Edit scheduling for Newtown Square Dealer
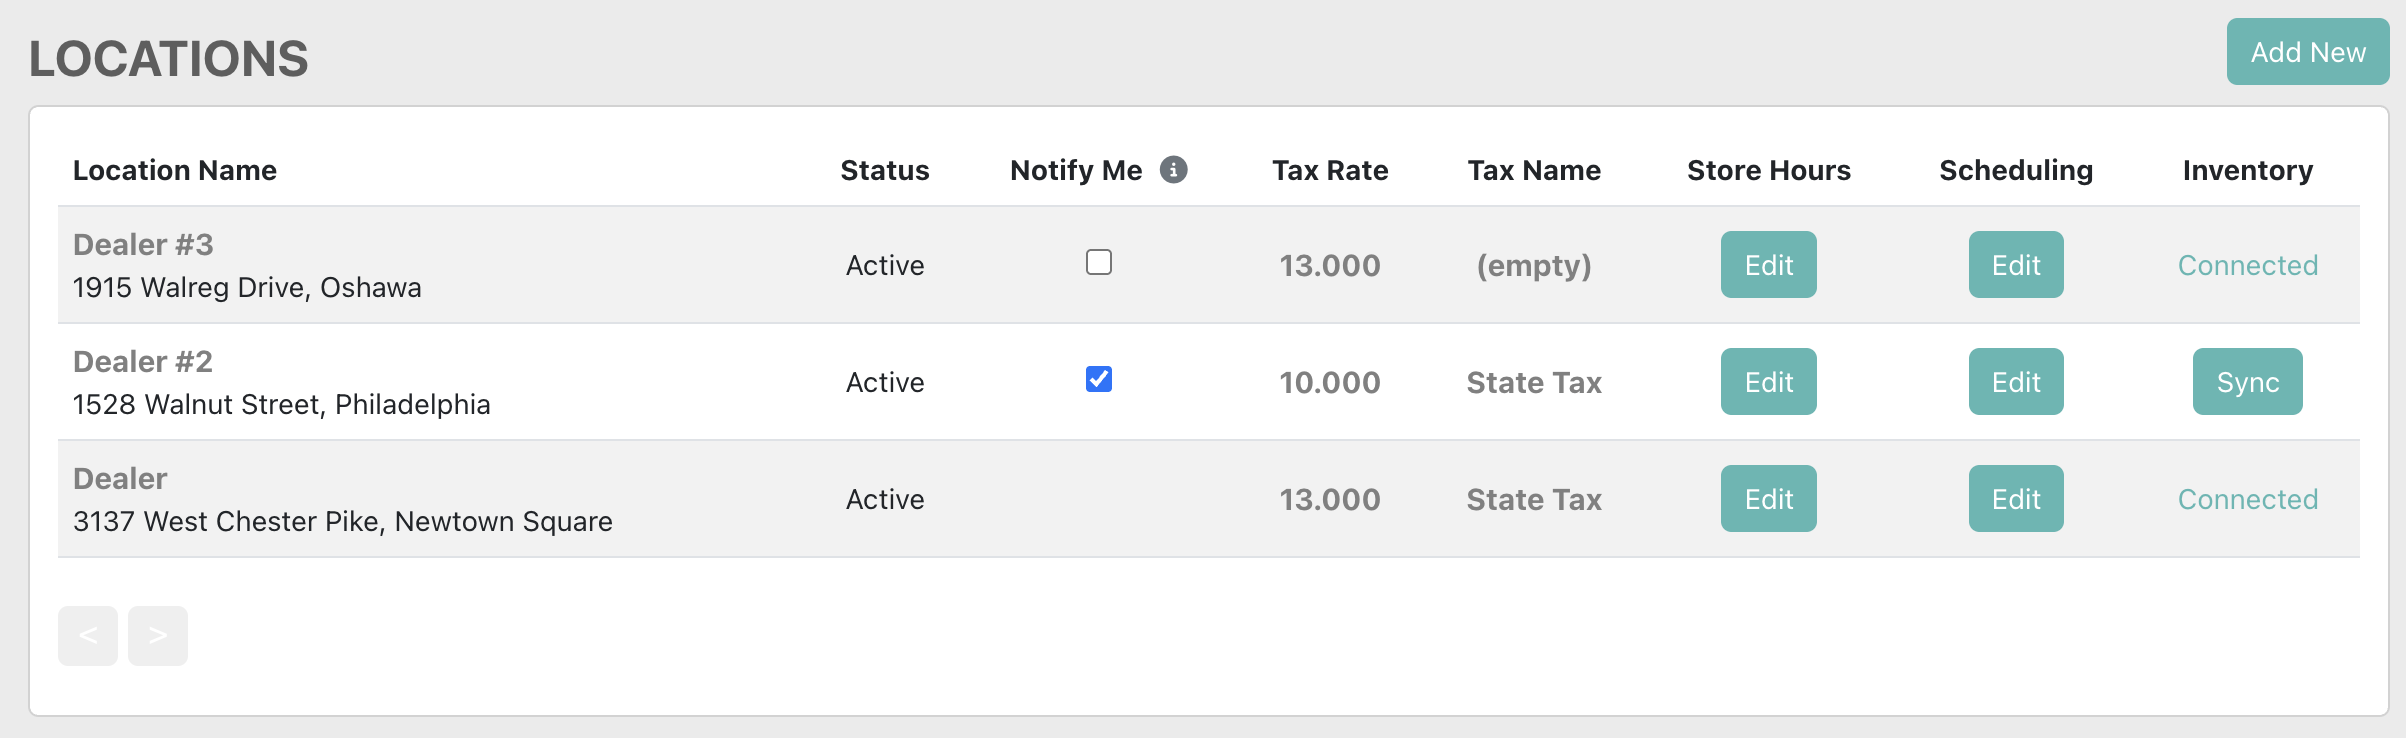The height and width of the screenshot is (738, 2406). tap(2015, 499)
